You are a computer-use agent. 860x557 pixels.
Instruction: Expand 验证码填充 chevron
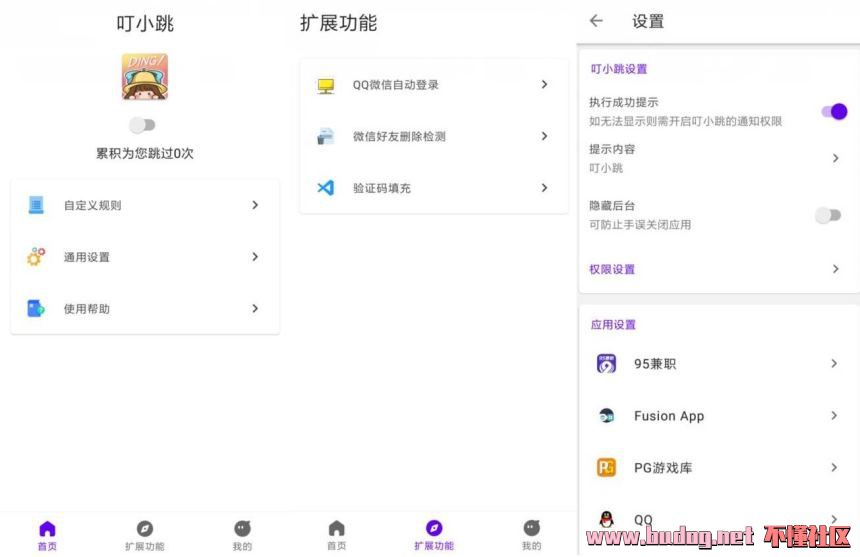[x=544, y=187]
